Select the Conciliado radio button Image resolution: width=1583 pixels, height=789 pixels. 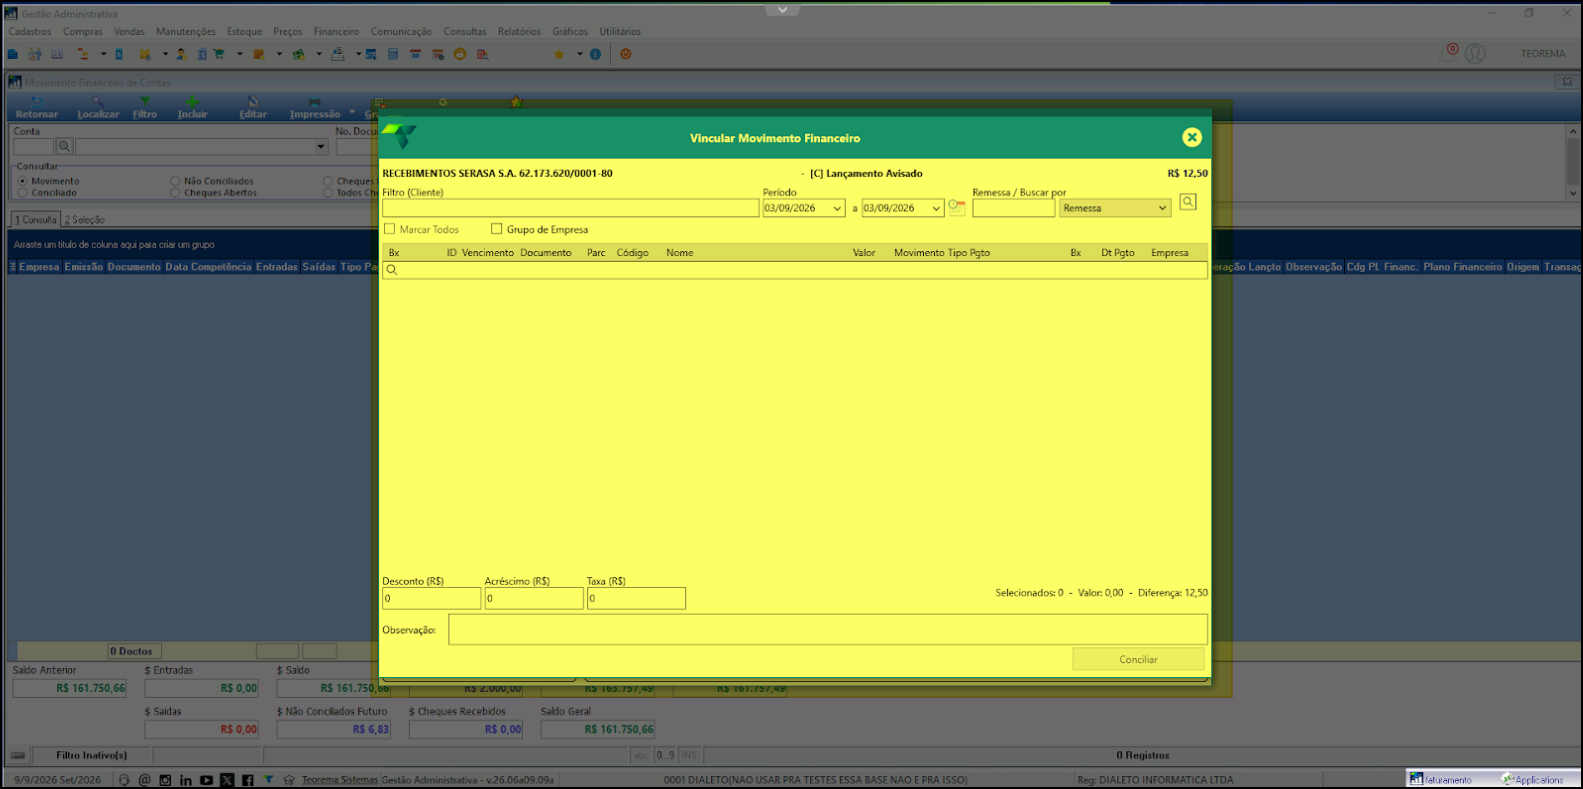coord(22,193)
